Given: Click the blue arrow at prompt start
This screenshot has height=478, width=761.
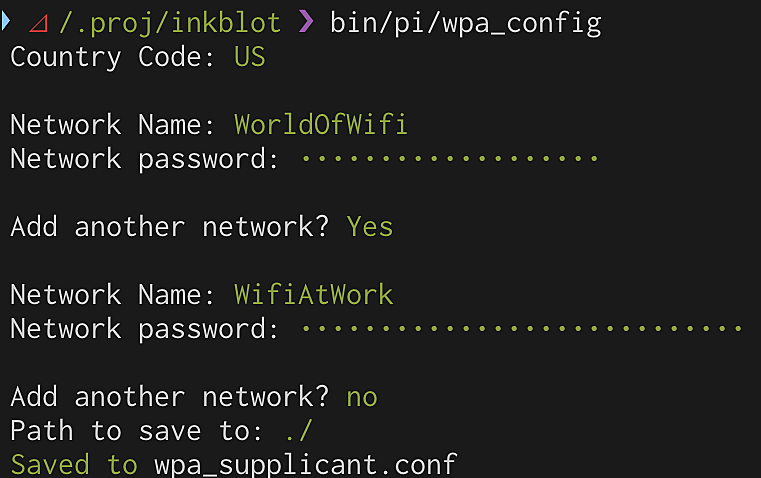Looking at the screenshot, I should pos(5,21).
